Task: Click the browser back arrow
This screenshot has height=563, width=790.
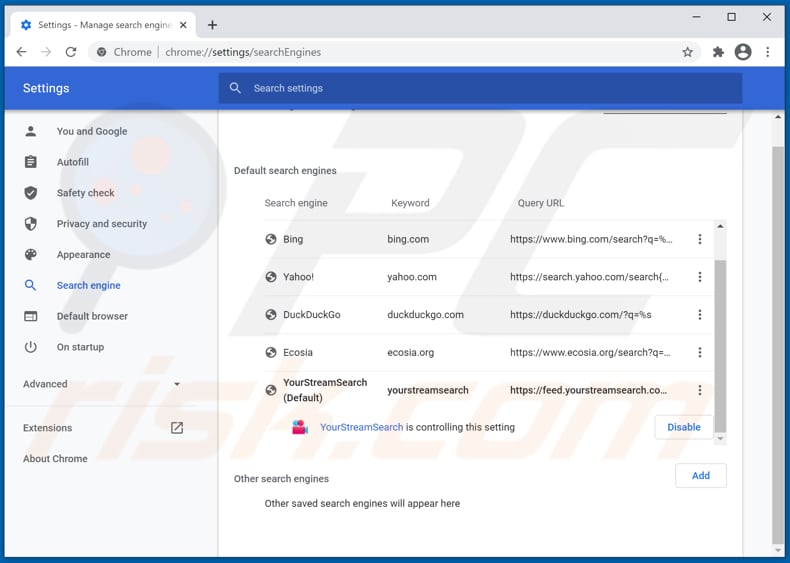Action: (22, 52)
